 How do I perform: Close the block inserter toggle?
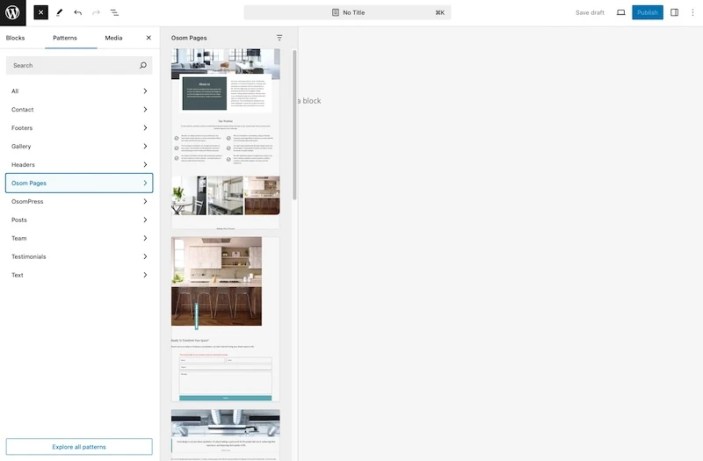40,13
